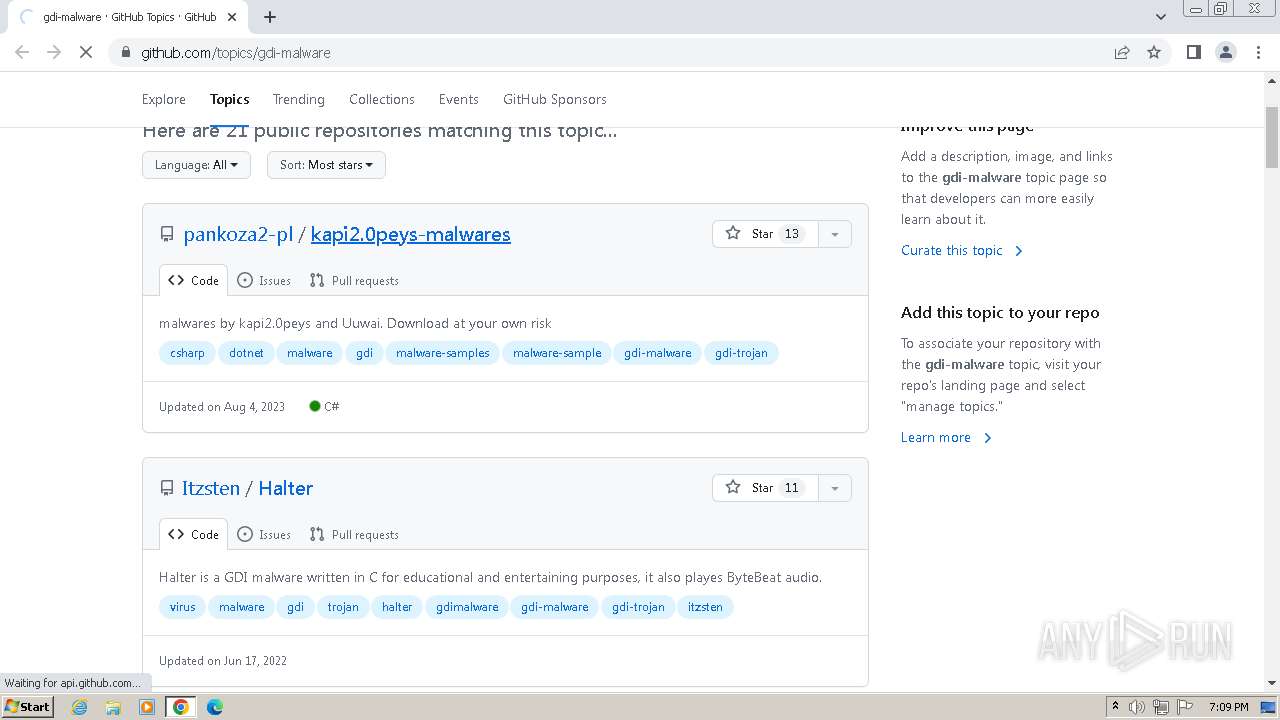1280x720 pixels.
Task: Click gdi-malware tag under Halter
Action: tap(555, 607)
